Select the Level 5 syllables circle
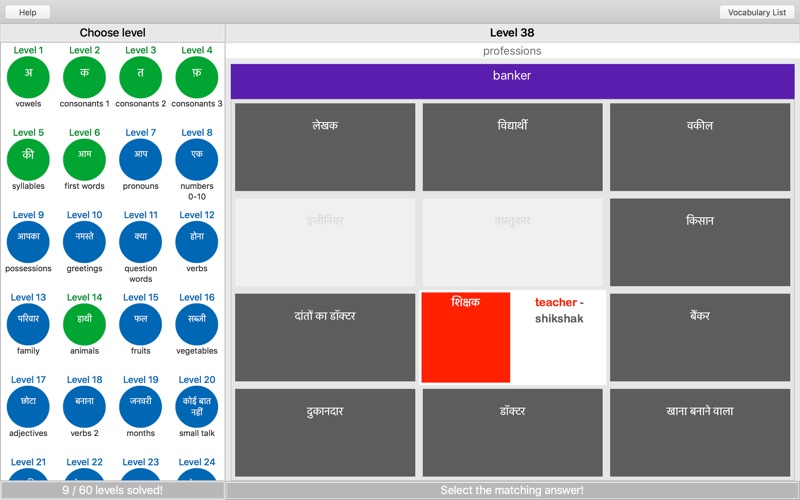 [28, 159]
